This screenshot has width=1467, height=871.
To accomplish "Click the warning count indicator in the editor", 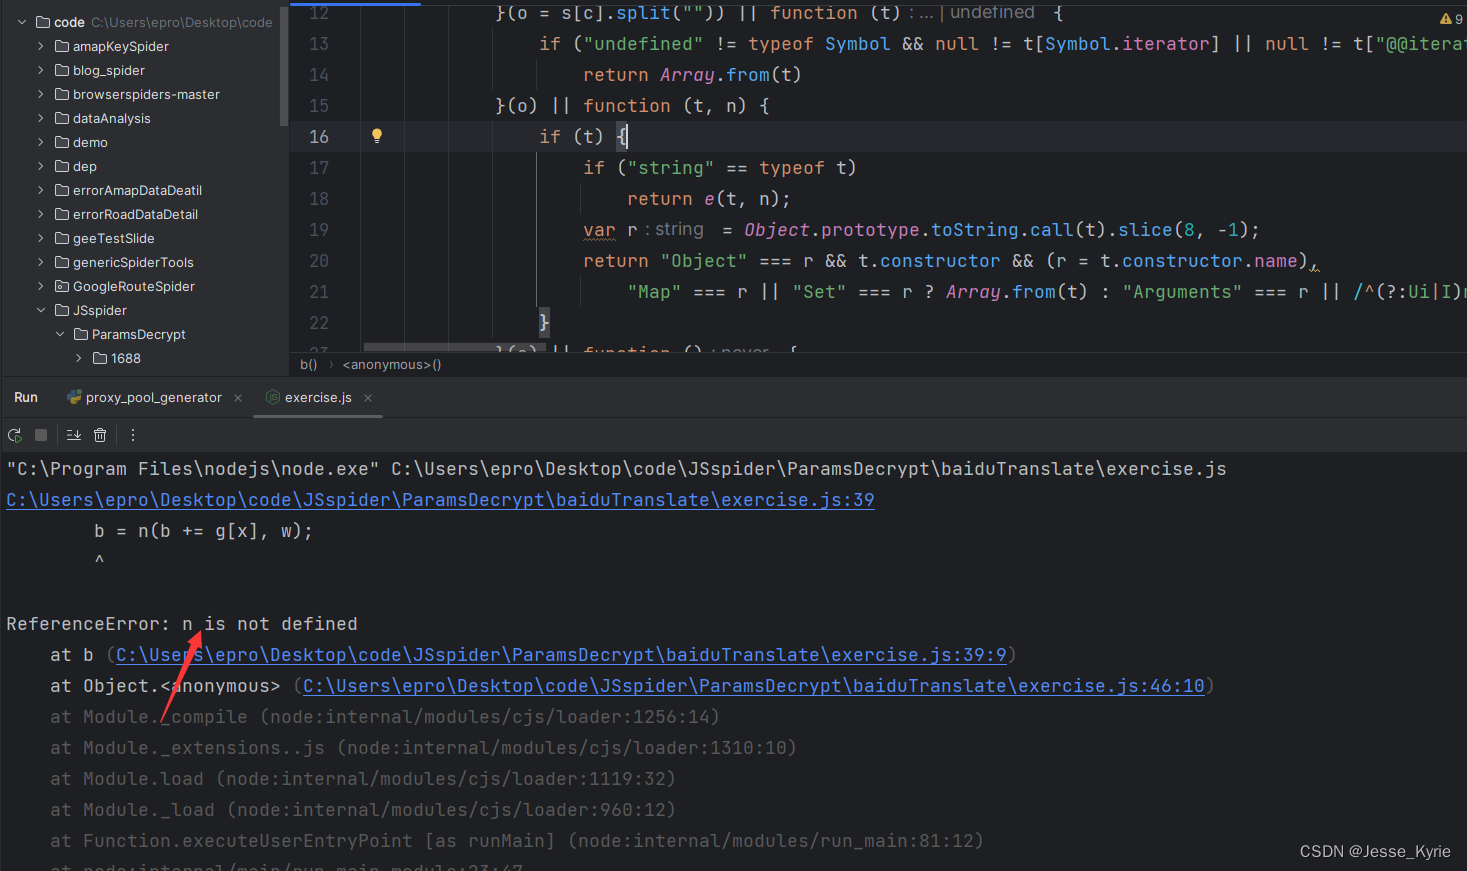I will click(x=1451, y=18).
